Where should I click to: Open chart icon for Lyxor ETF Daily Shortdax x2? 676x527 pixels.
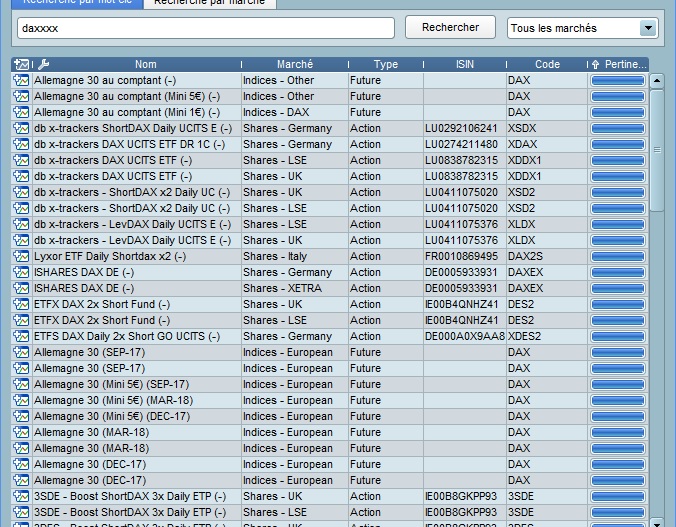pos(21,256)
